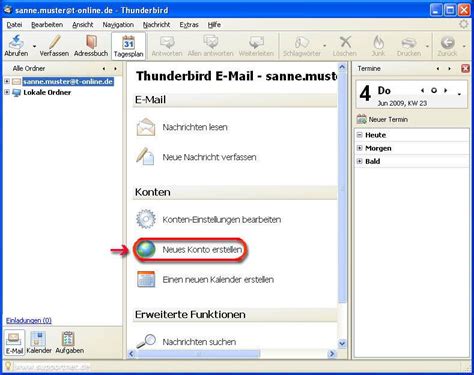Screen dimensions: 474x375
Task: Click the horizontal scrollbar thumb in start page
Action: pyautogui.click(x=198, y=354)
